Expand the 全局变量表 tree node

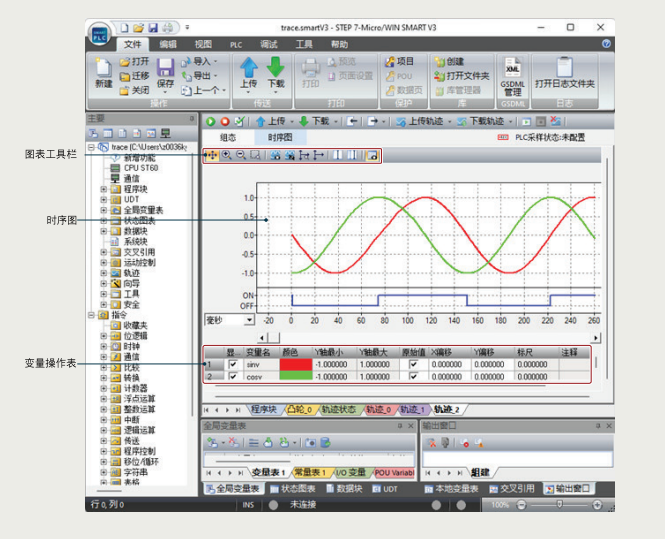pos(103,210)
